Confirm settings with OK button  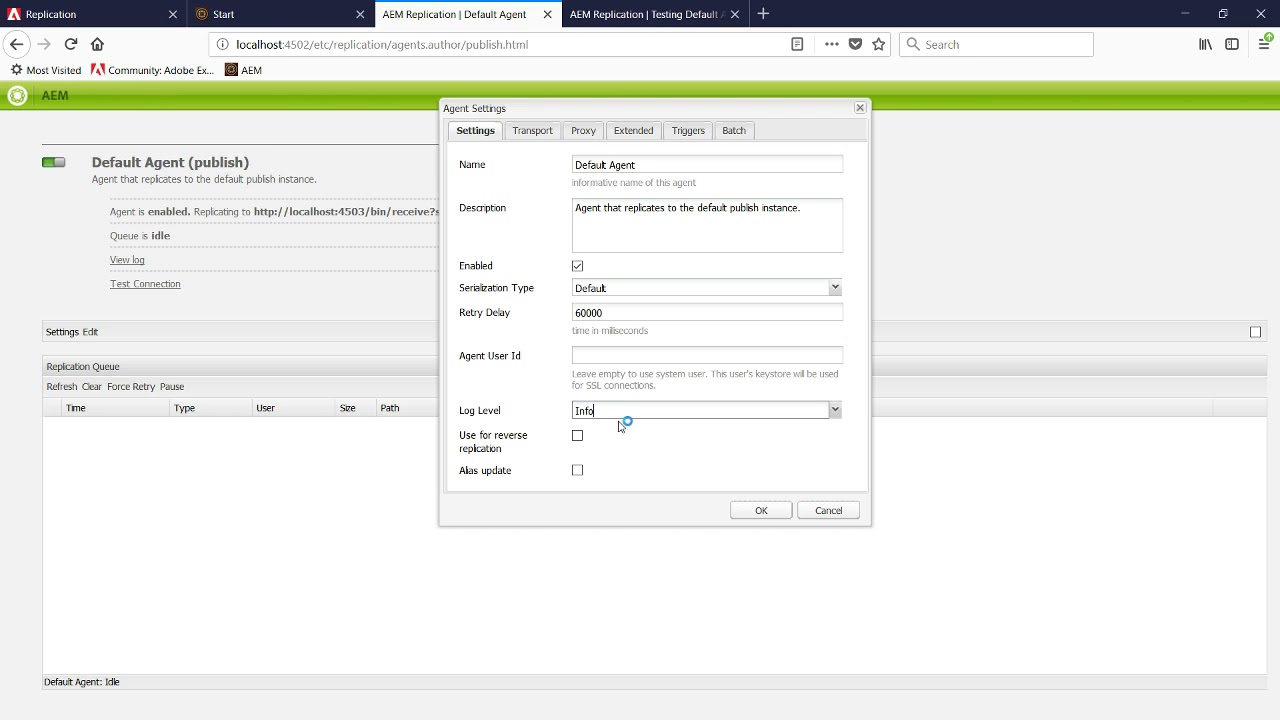point(761,510)
